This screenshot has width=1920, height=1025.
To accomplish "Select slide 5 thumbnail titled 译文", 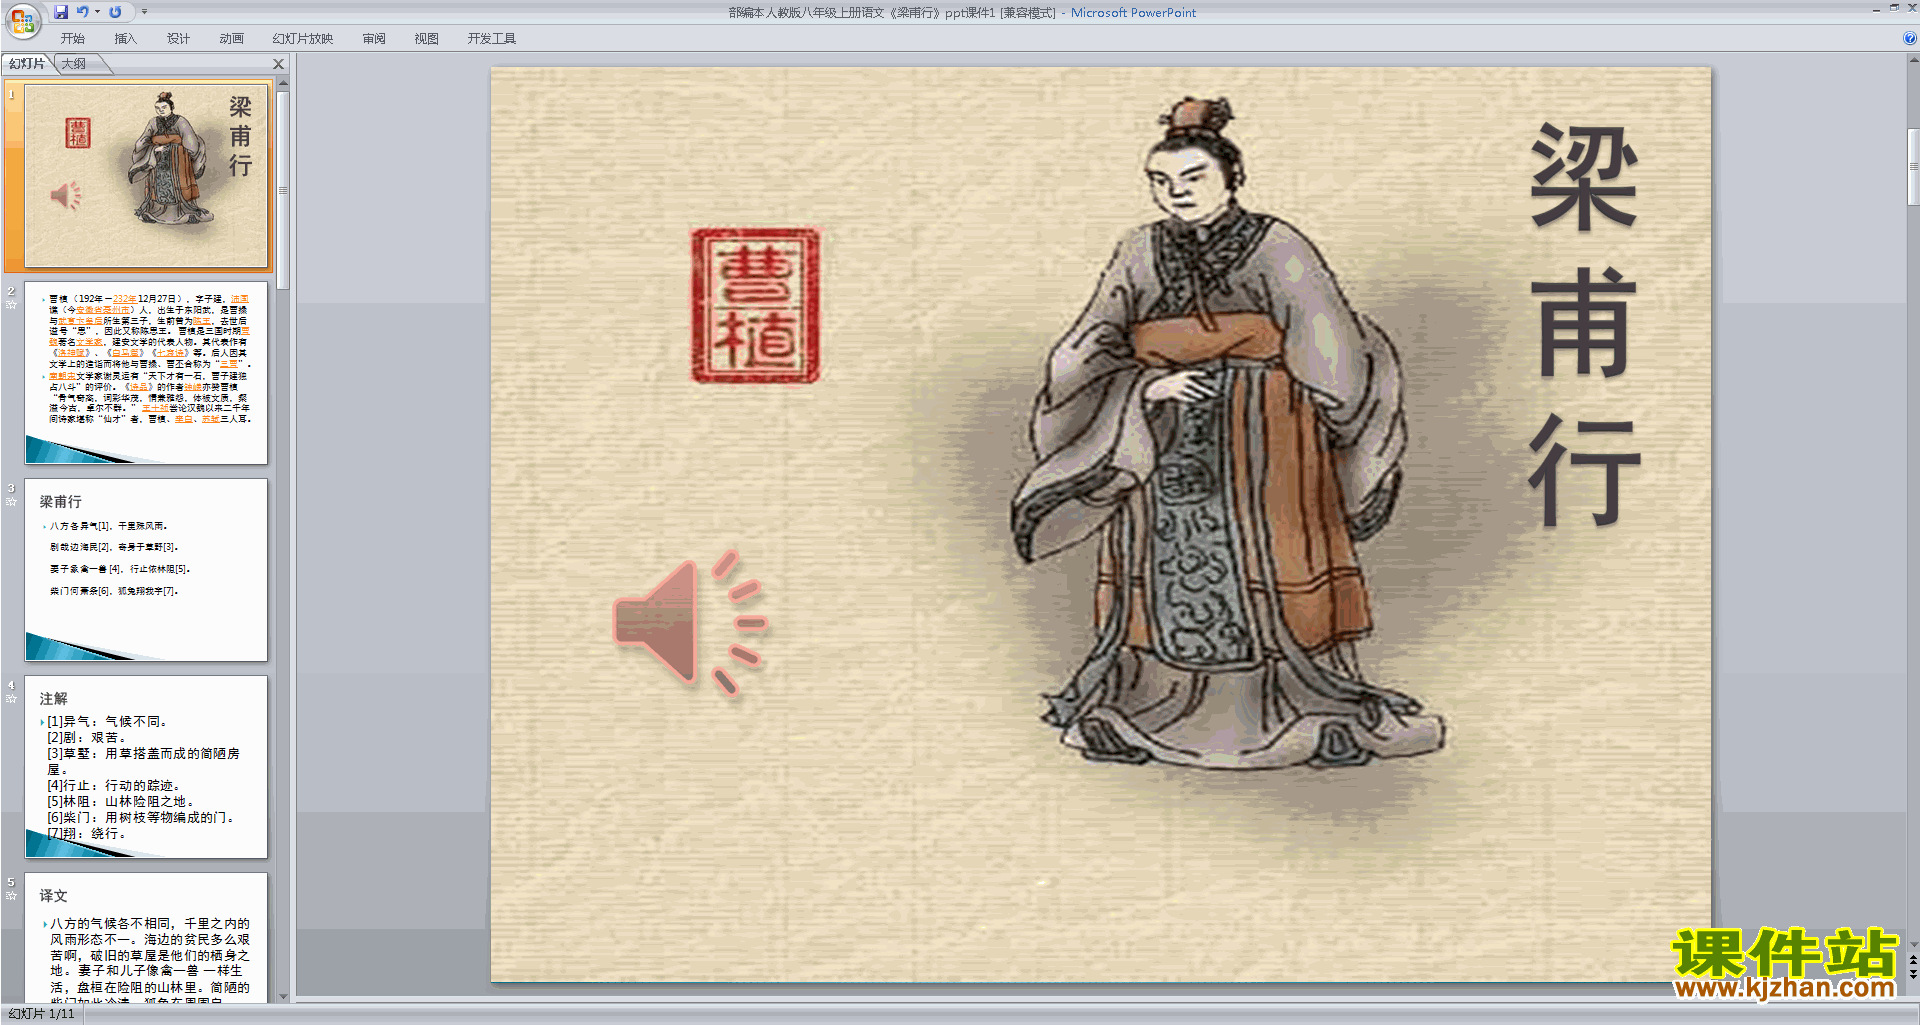I will click(147, 938).
